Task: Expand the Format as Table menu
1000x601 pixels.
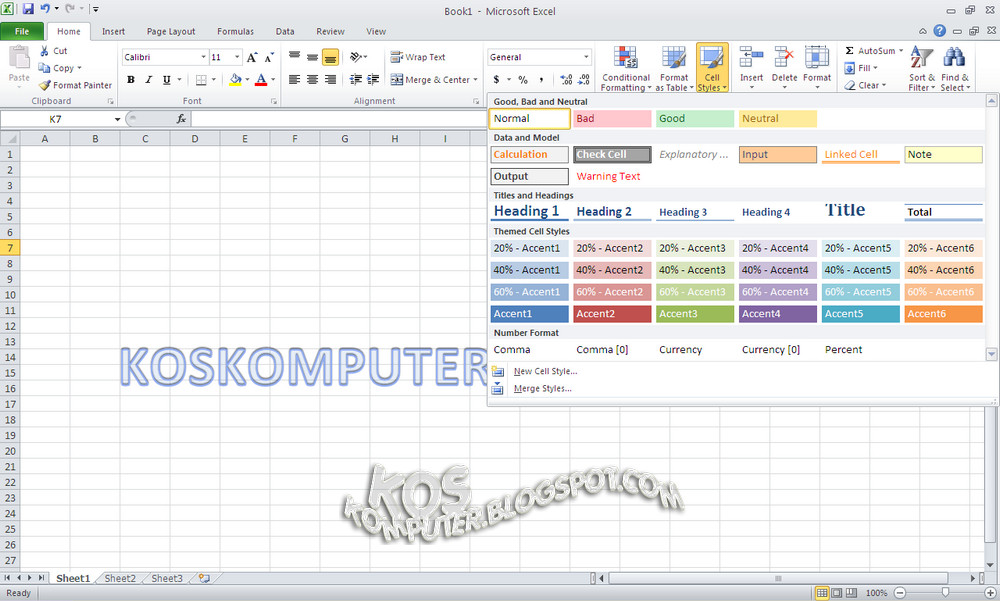Action: click(x=674, y=69)
